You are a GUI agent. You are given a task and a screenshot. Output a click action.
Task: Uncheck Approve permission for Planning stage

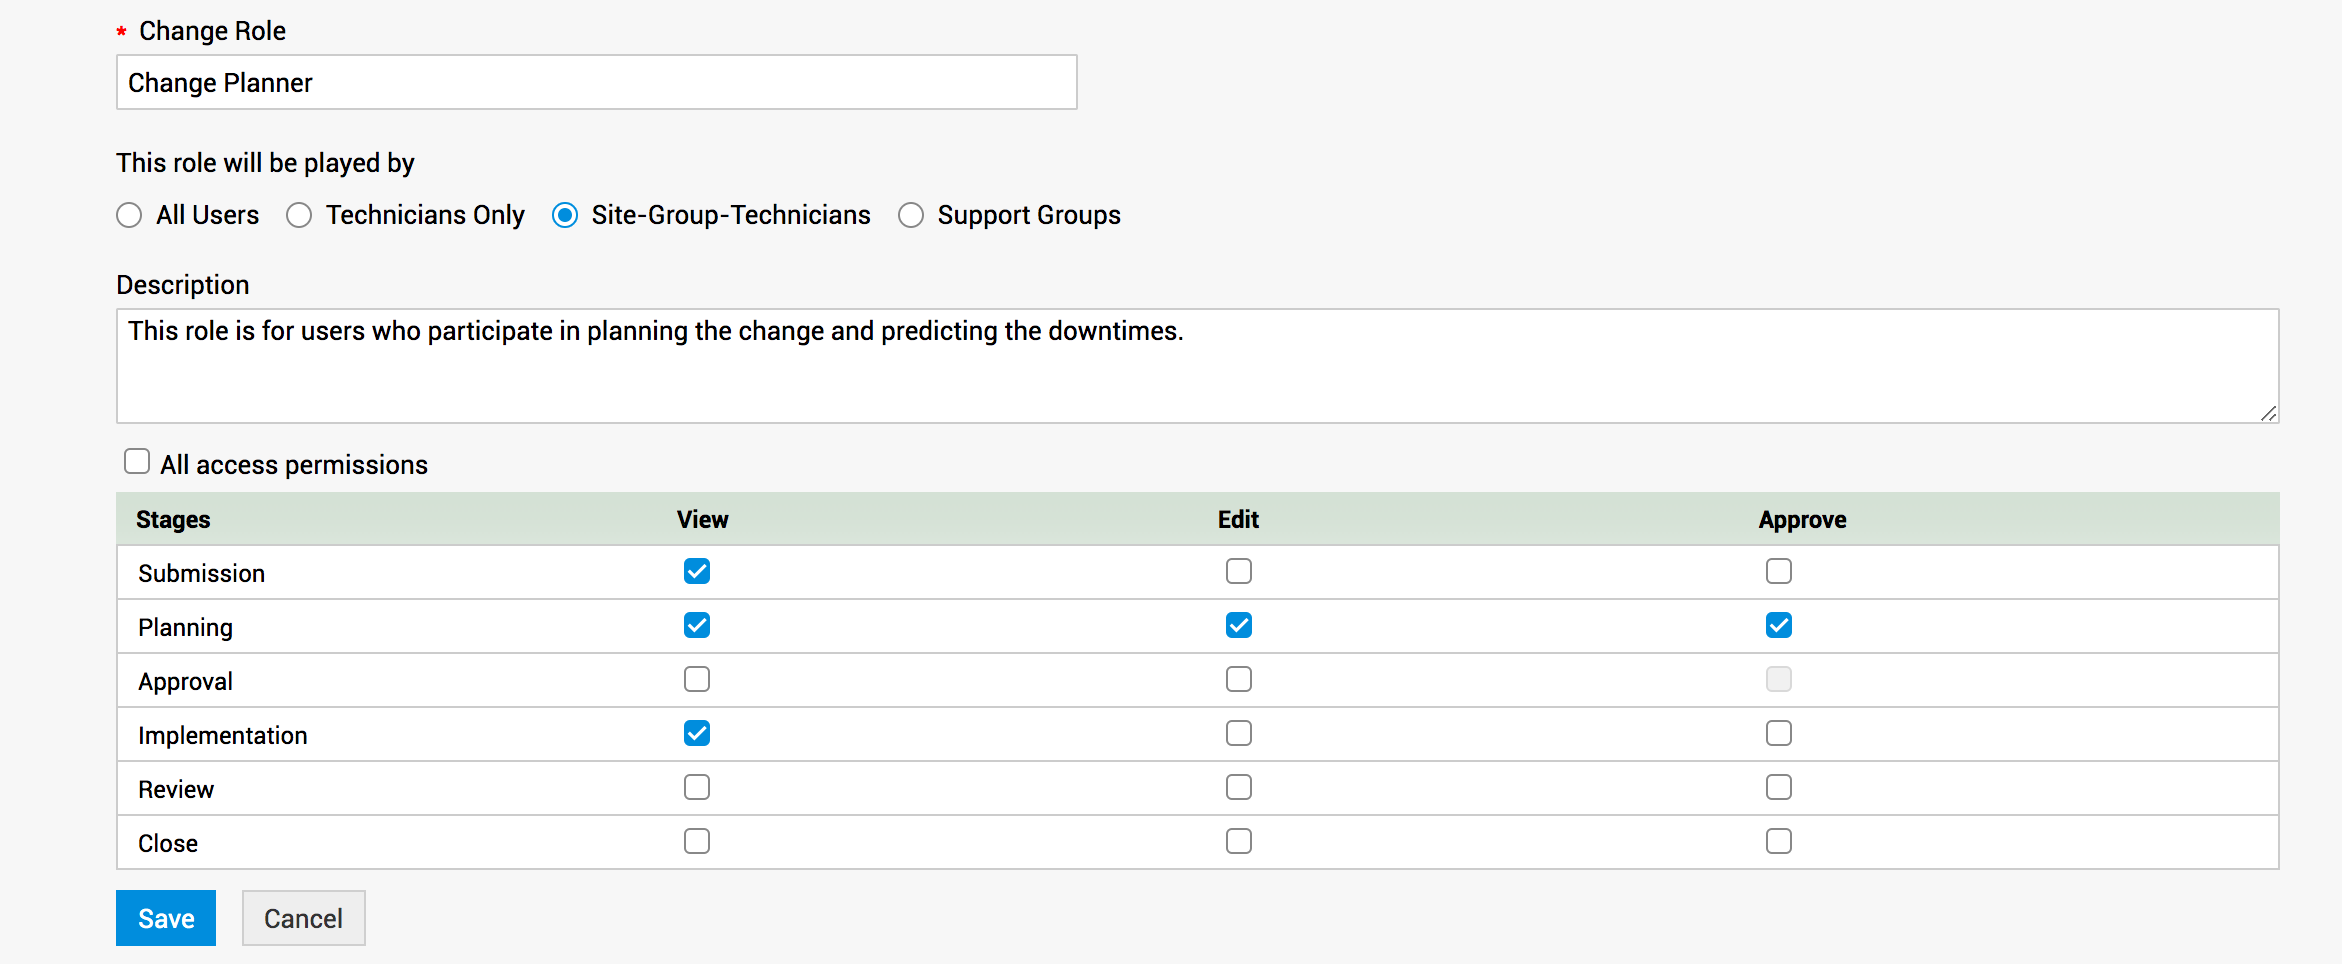tap(1778, 625)
